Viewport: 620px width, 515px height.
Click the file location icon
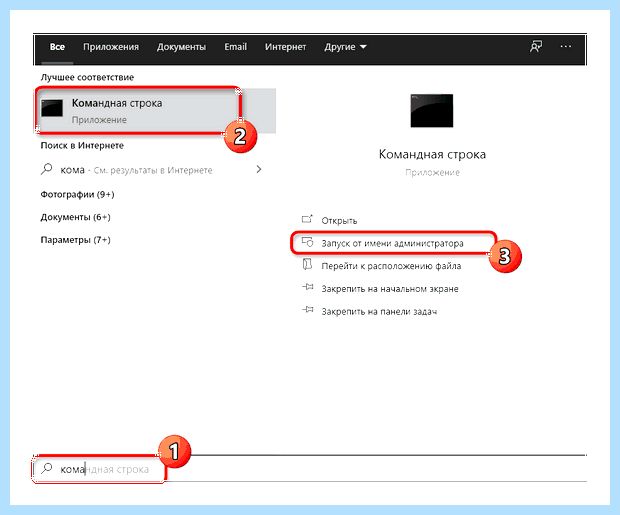point(307,264)
